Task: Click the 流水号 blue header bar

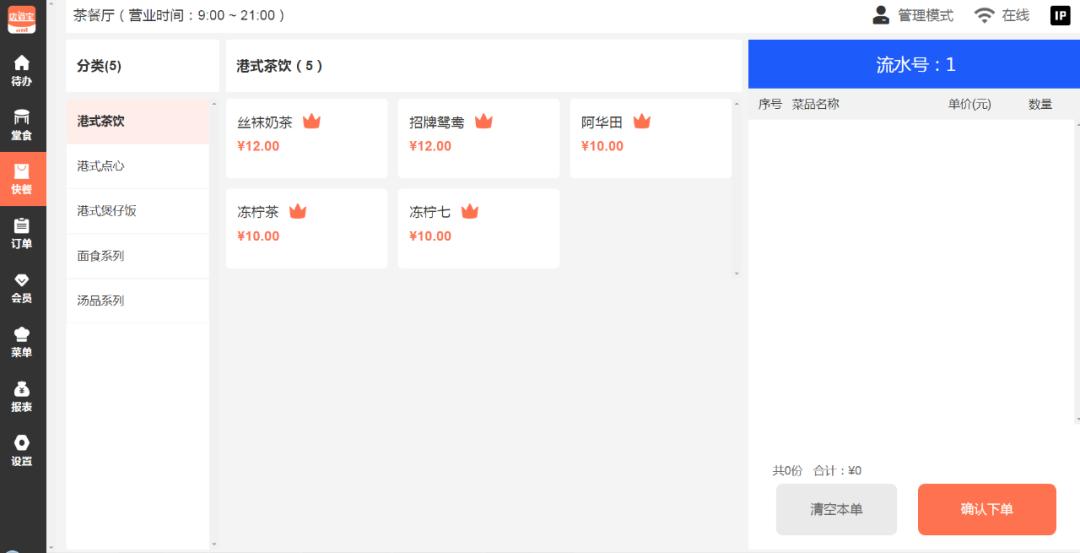Action: point(914,65)
